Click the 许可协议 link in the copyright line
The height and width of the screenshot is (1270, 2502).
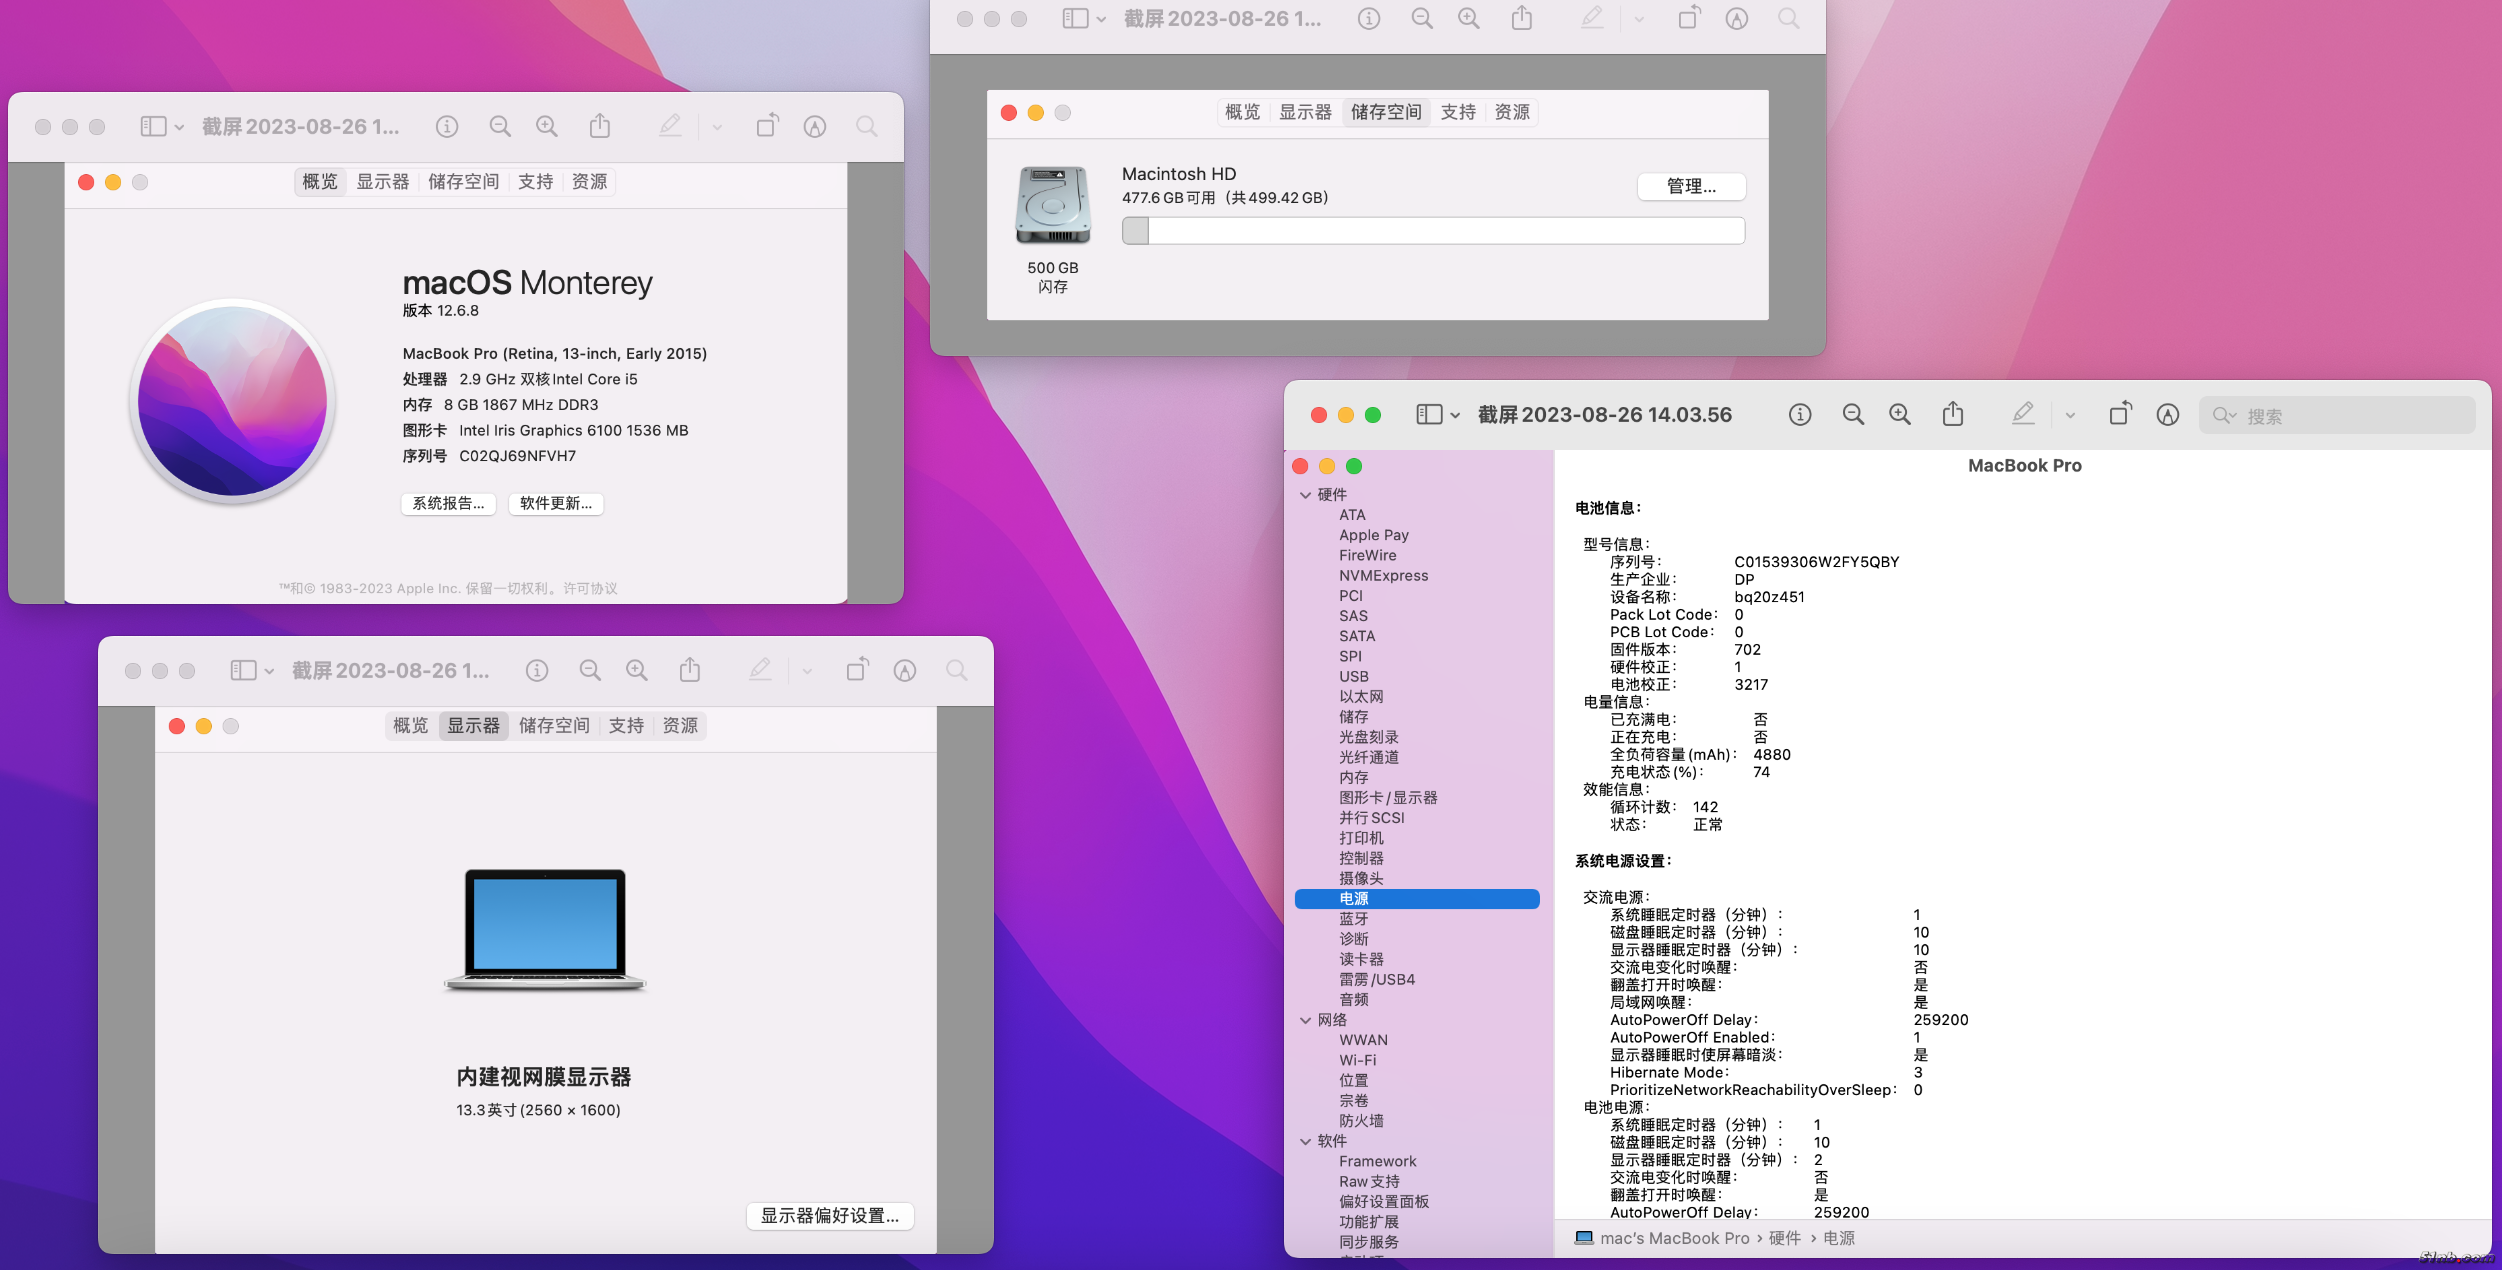click(x=590, y=589)
